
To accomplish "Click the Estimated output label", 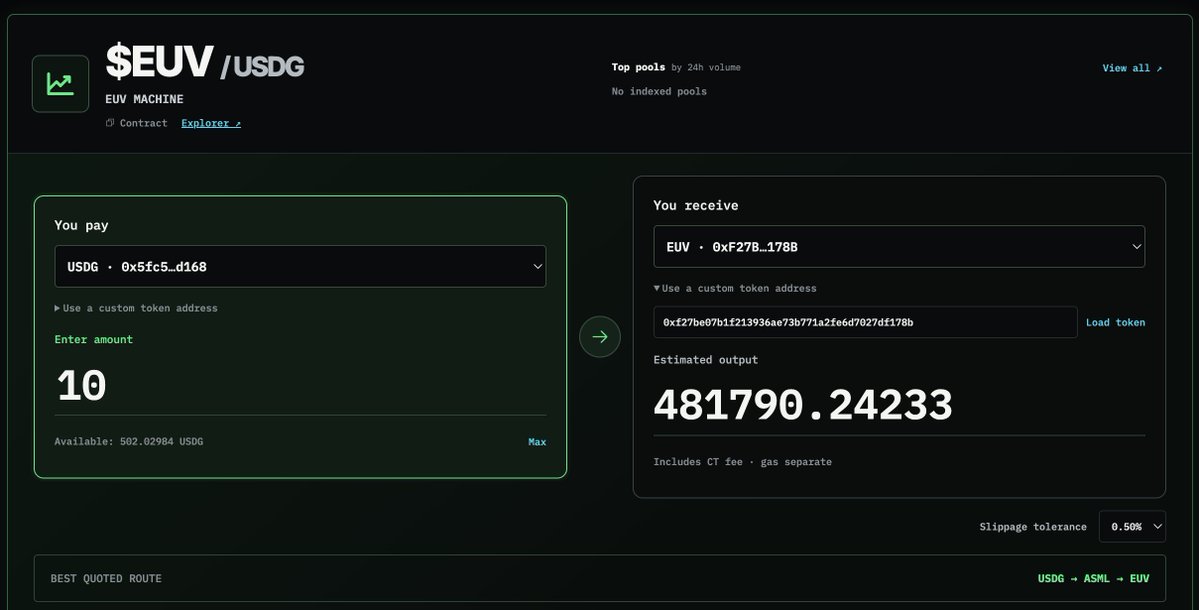I will [706, 360].
